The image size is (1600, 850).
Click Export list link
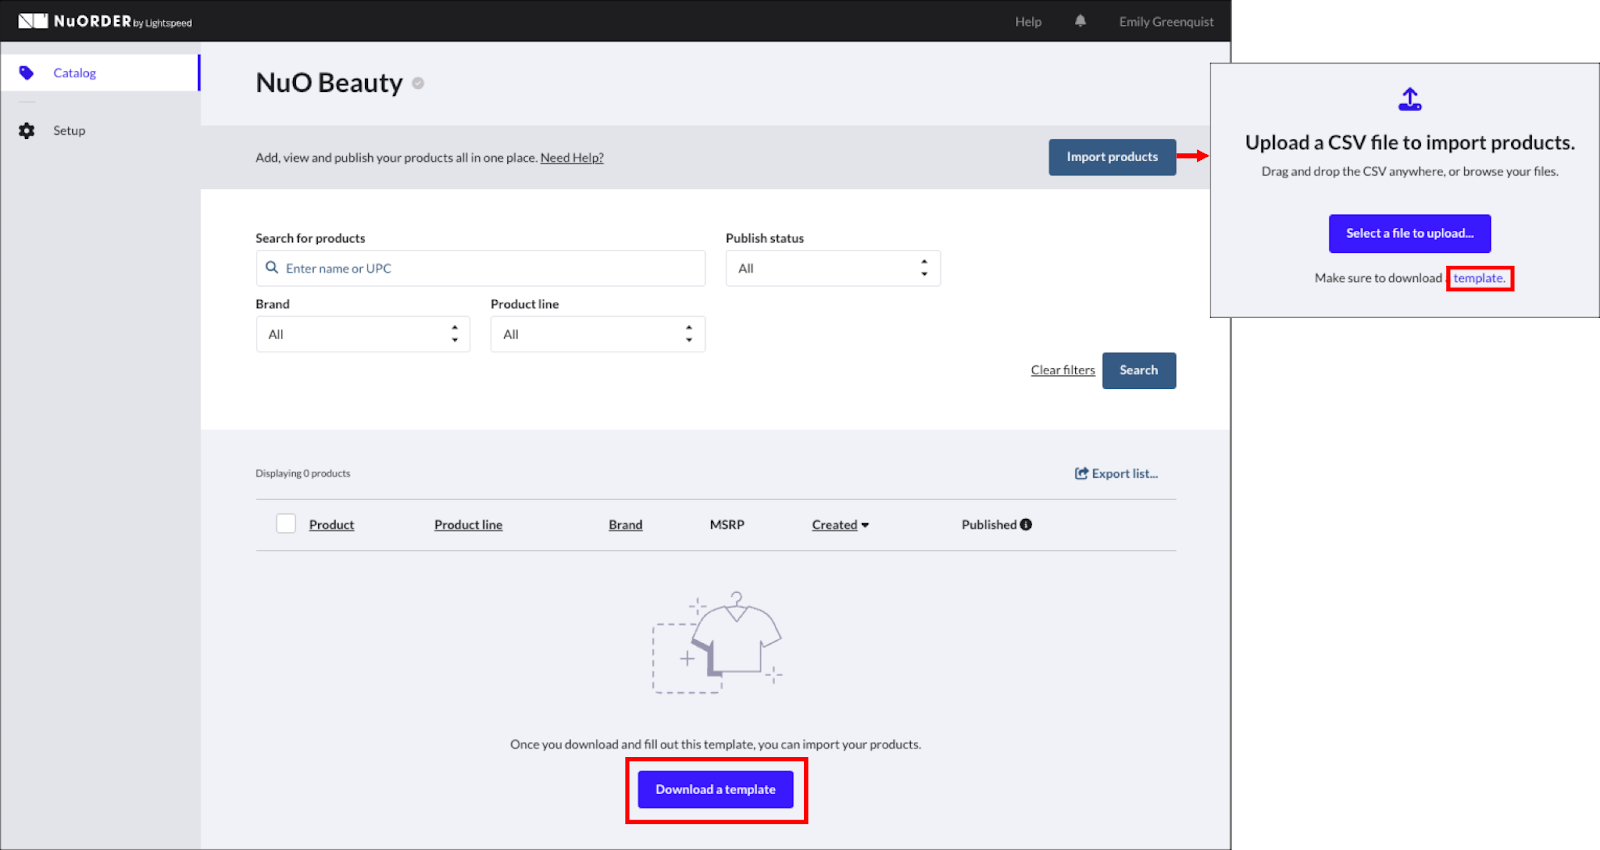[1117, 474]
